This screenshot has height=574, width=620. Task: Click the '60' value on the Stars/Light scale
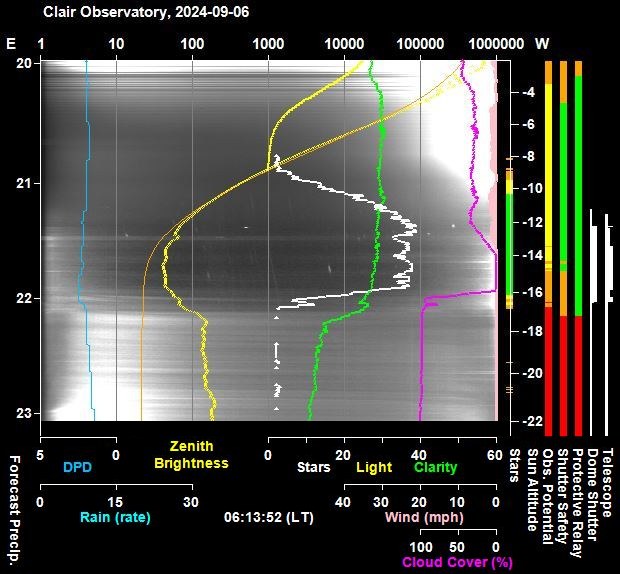click(494, 455)
